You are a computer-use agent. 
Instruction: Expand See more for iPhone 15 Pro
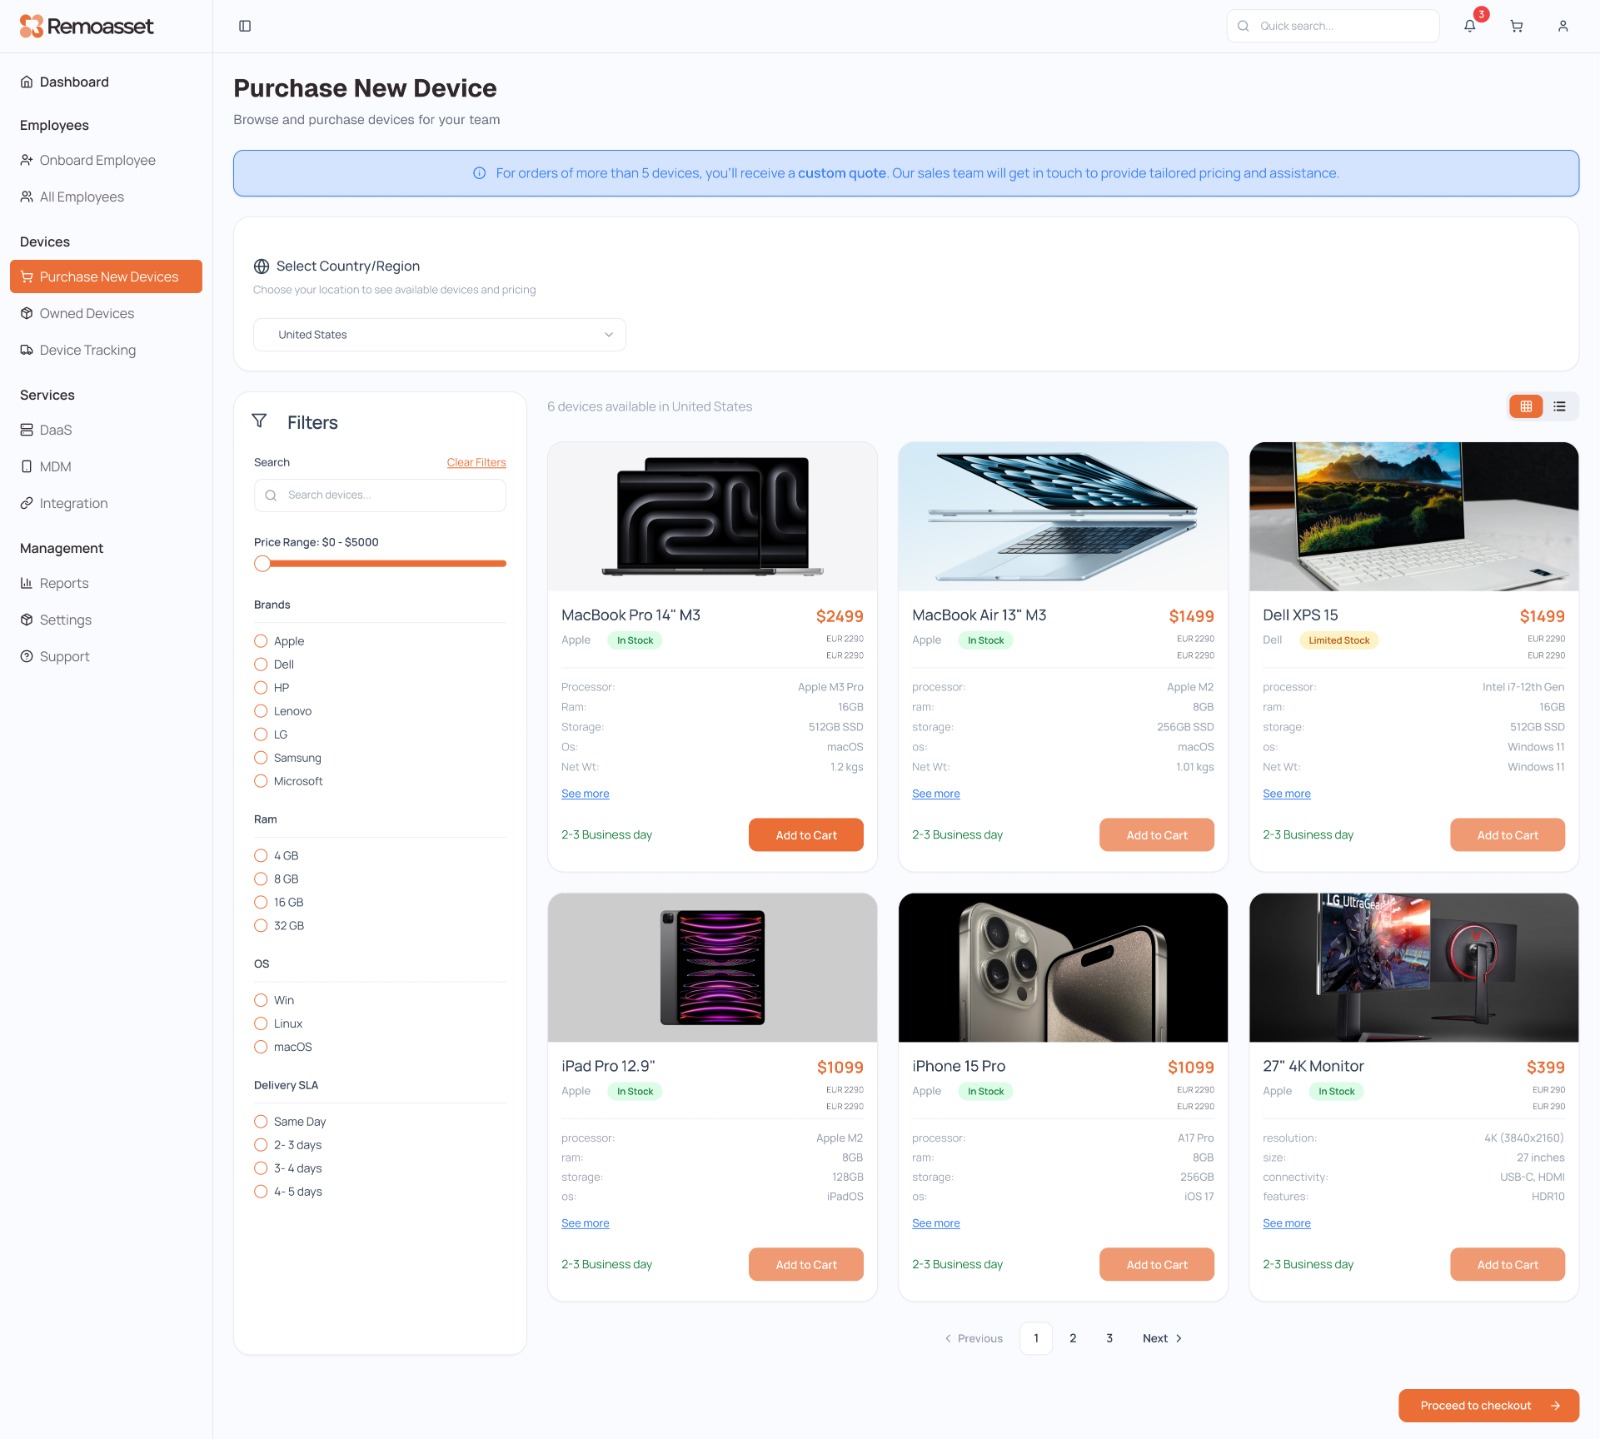point(936,1224)
